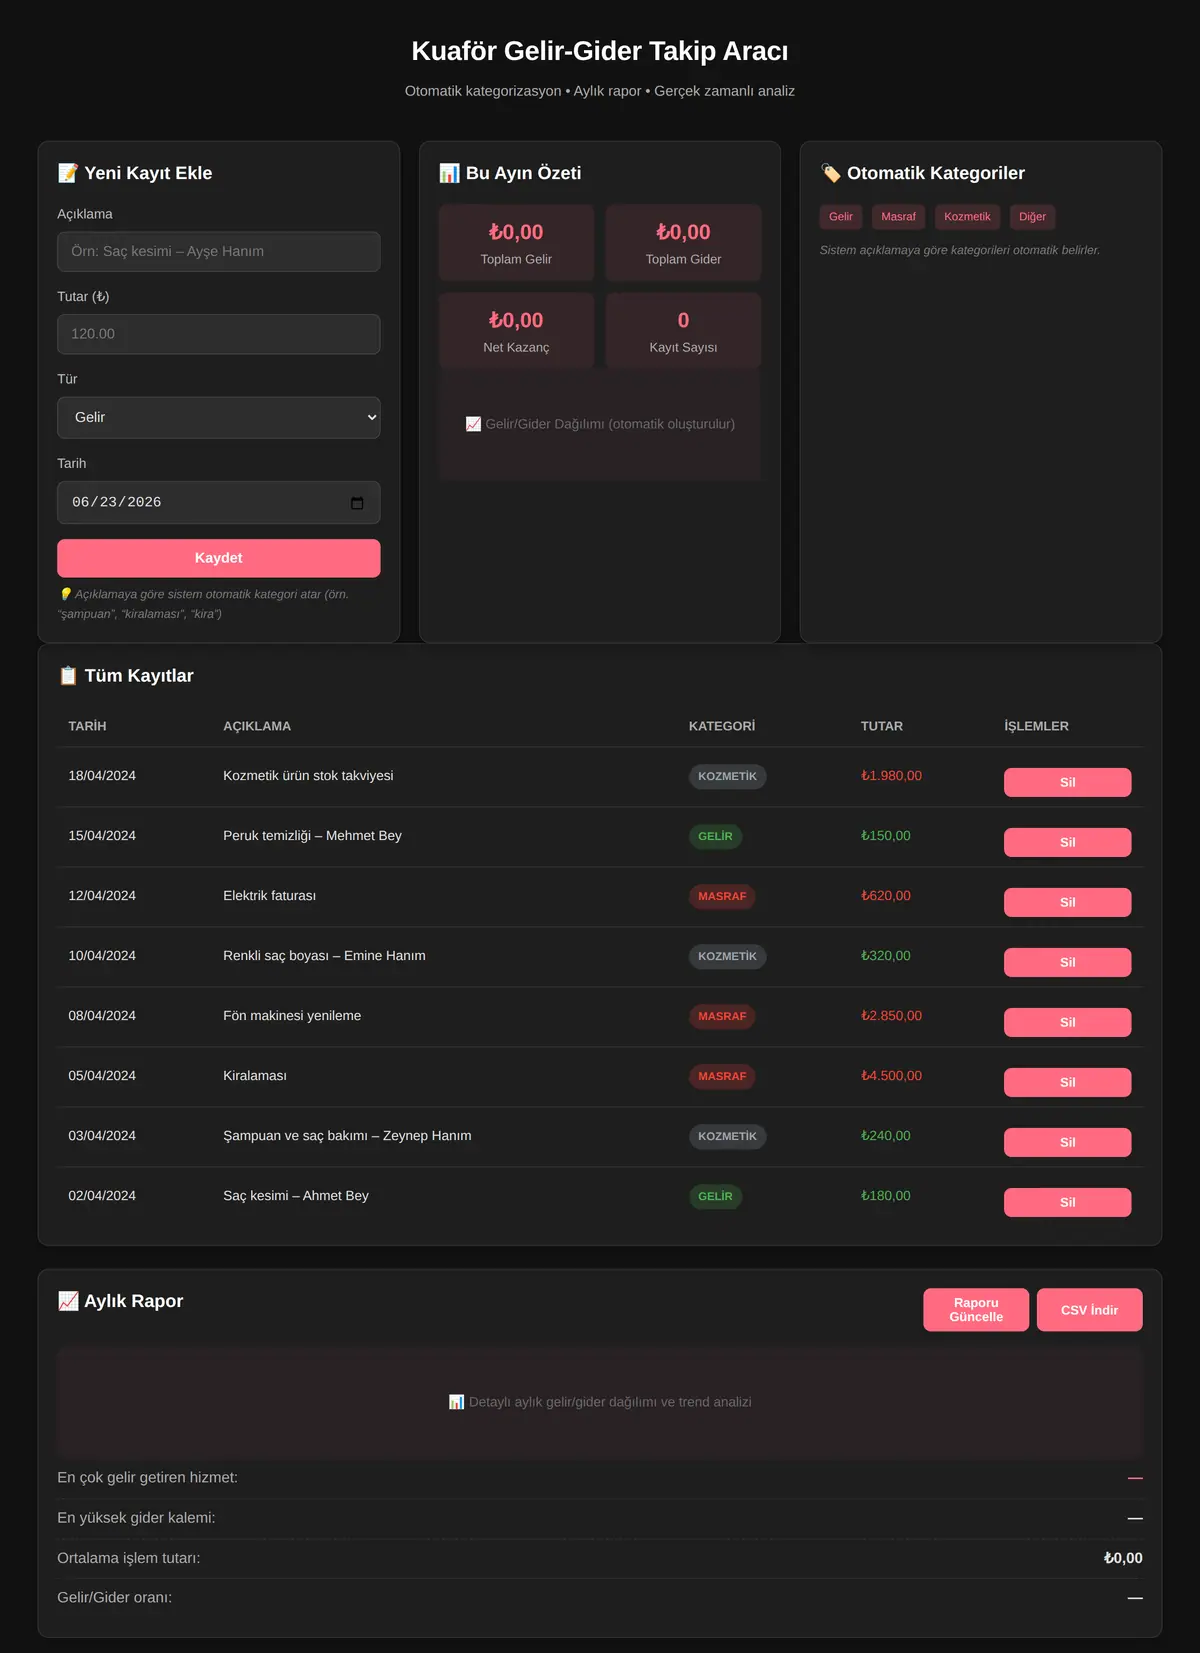Click the KOZMETİK badge in the Renkli saç boyası row
Viewport: 1200px width, 1653px height.
click(727, 956)
